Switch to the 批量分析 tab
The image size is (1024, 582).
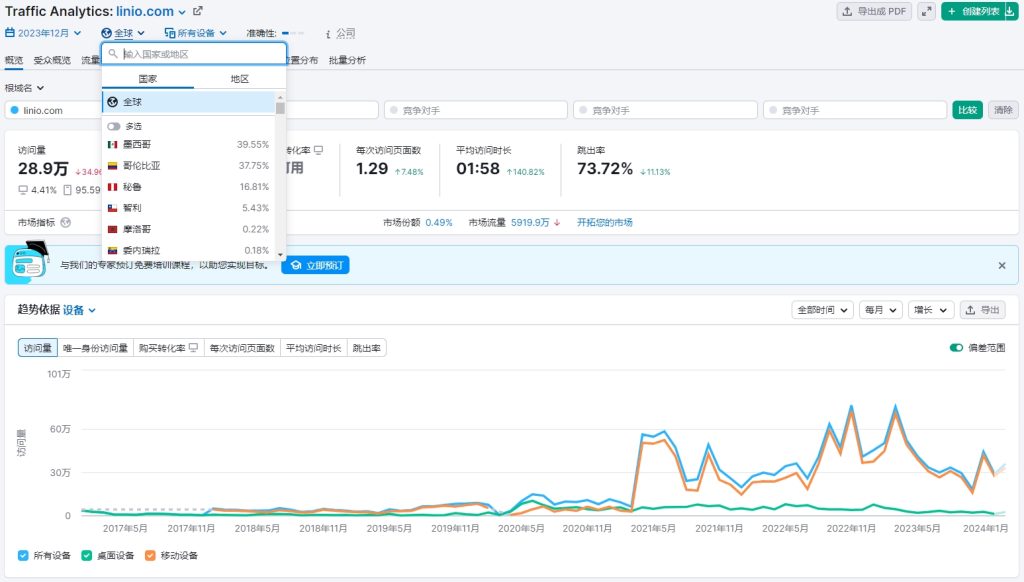pyautogui.click(x=347, y=60)
